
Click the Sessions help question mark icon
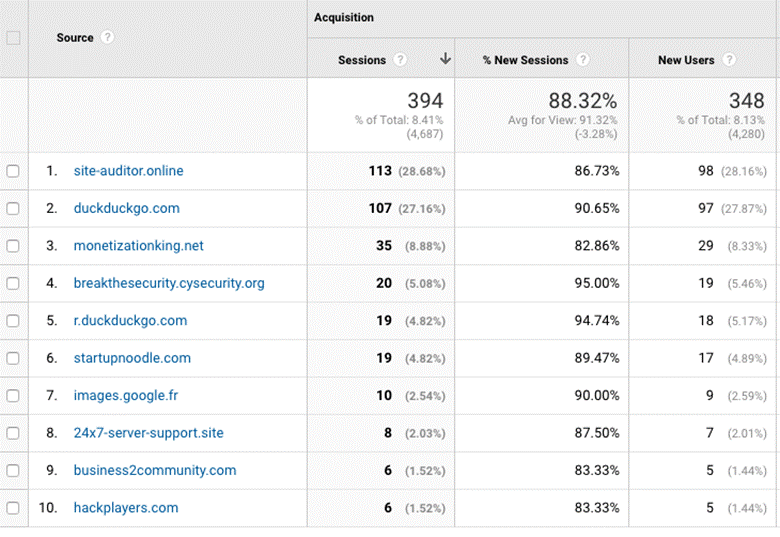click(x=400, y=60)
